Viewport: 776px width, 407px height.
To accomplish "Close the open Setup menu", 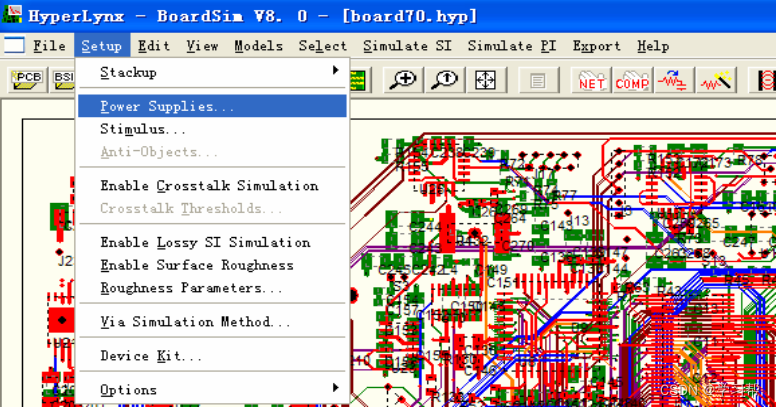I will (x=102, y=46).
